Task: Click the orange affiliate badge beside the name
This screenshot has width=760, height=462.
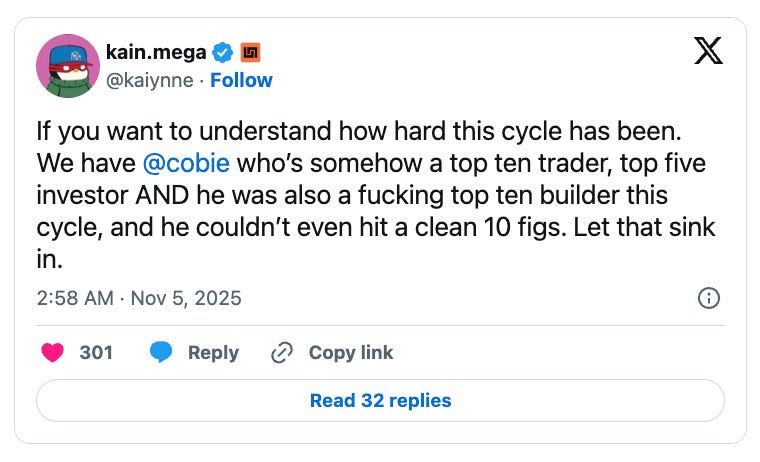Action: (250, 52)
